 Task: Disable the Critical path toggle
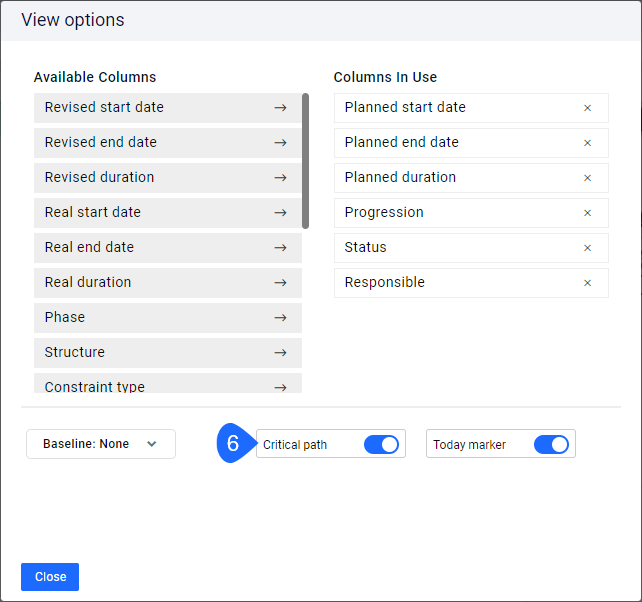(381, 444)
